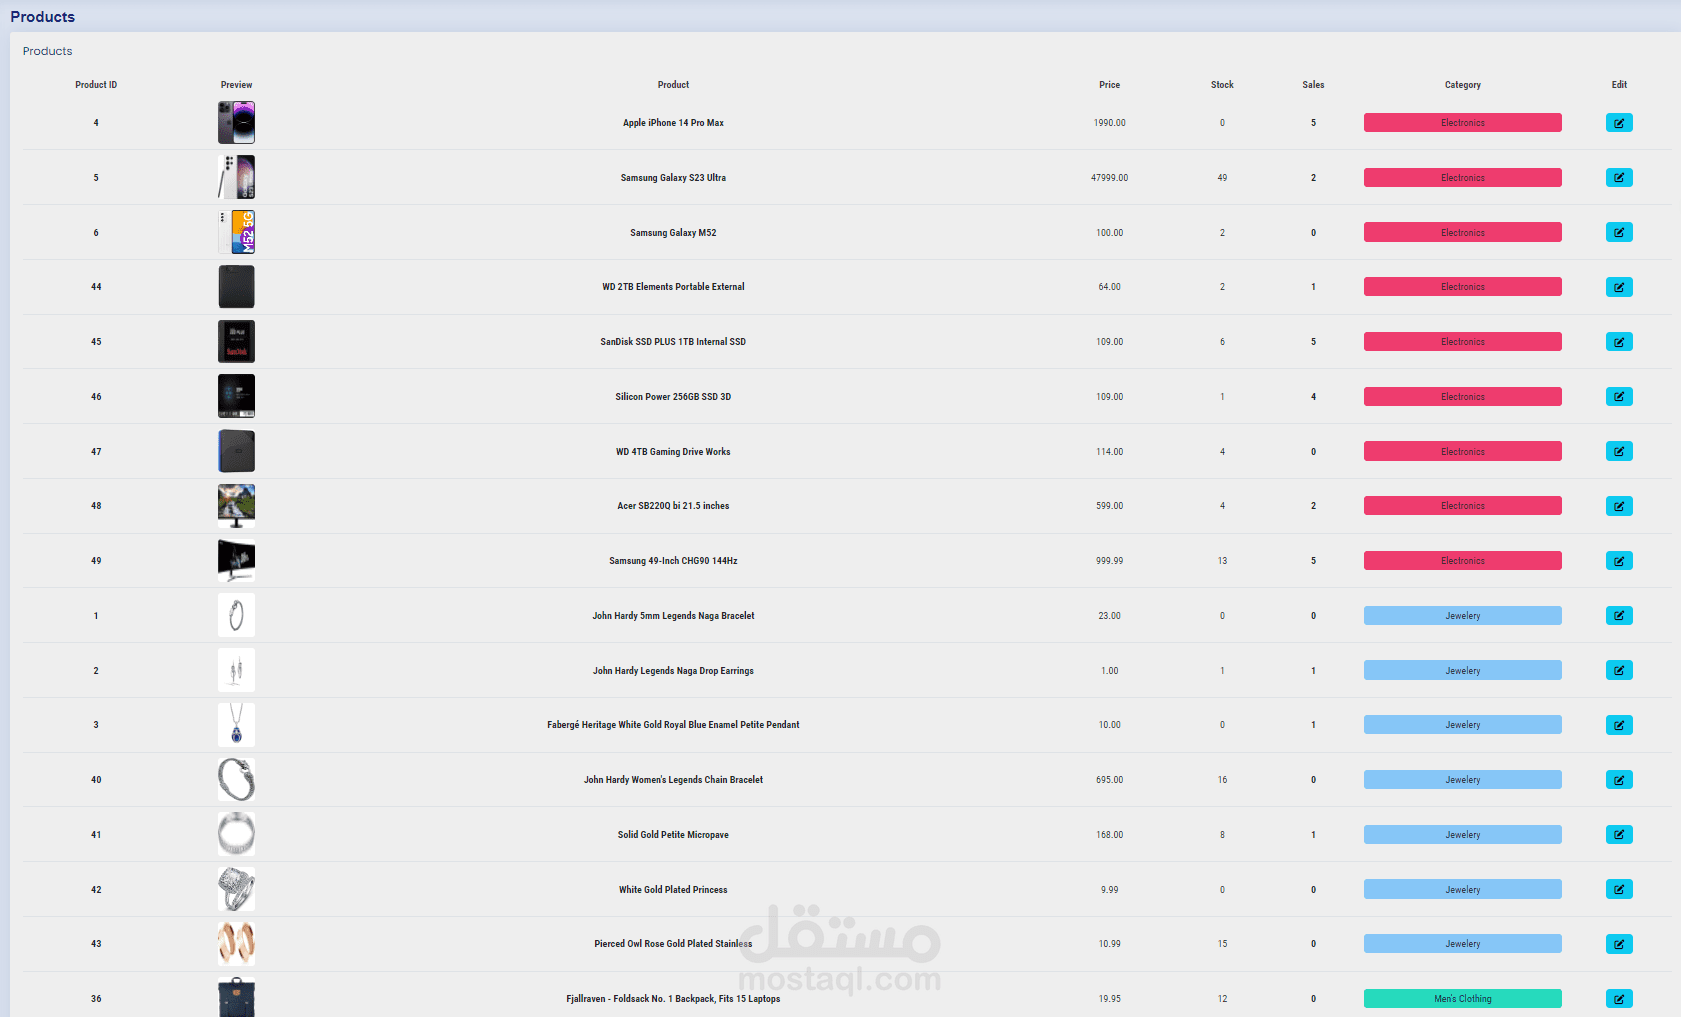Image resolution: width=1681 pixels, height=1017 pixels.
Task: Click the Men's Clothing badge on Fjallraven row
Action: tap(1462, 999)
